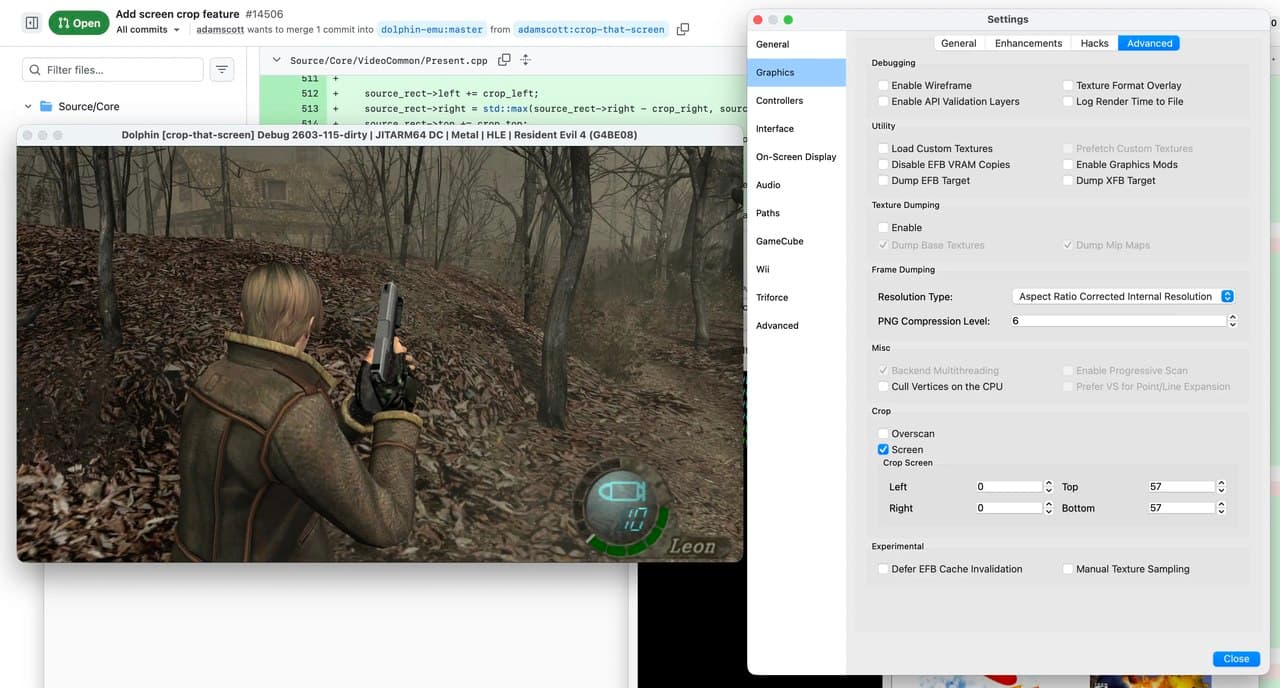Collapse the Present.cpp diff chevron
Image resolution: width=1280 pixels, height=688 pixels.
[276, 60]
